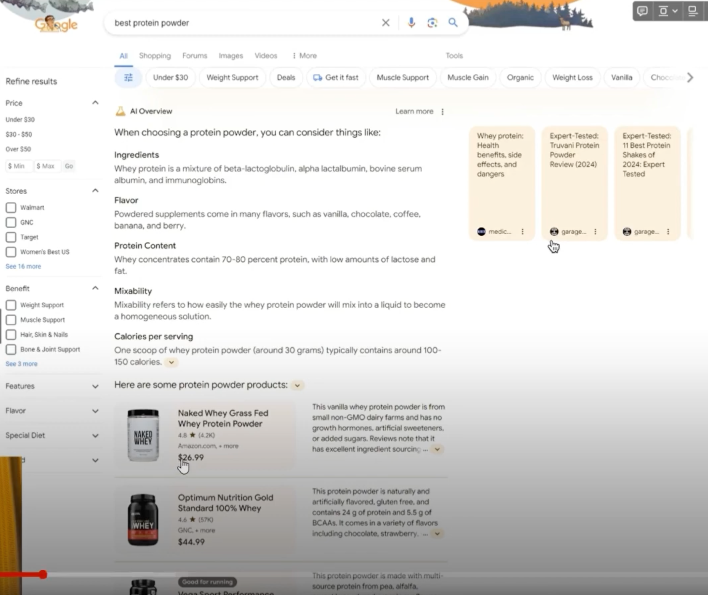Screen dimensions: 708x595
Task: Open the Tools menu
Action: 454,56
